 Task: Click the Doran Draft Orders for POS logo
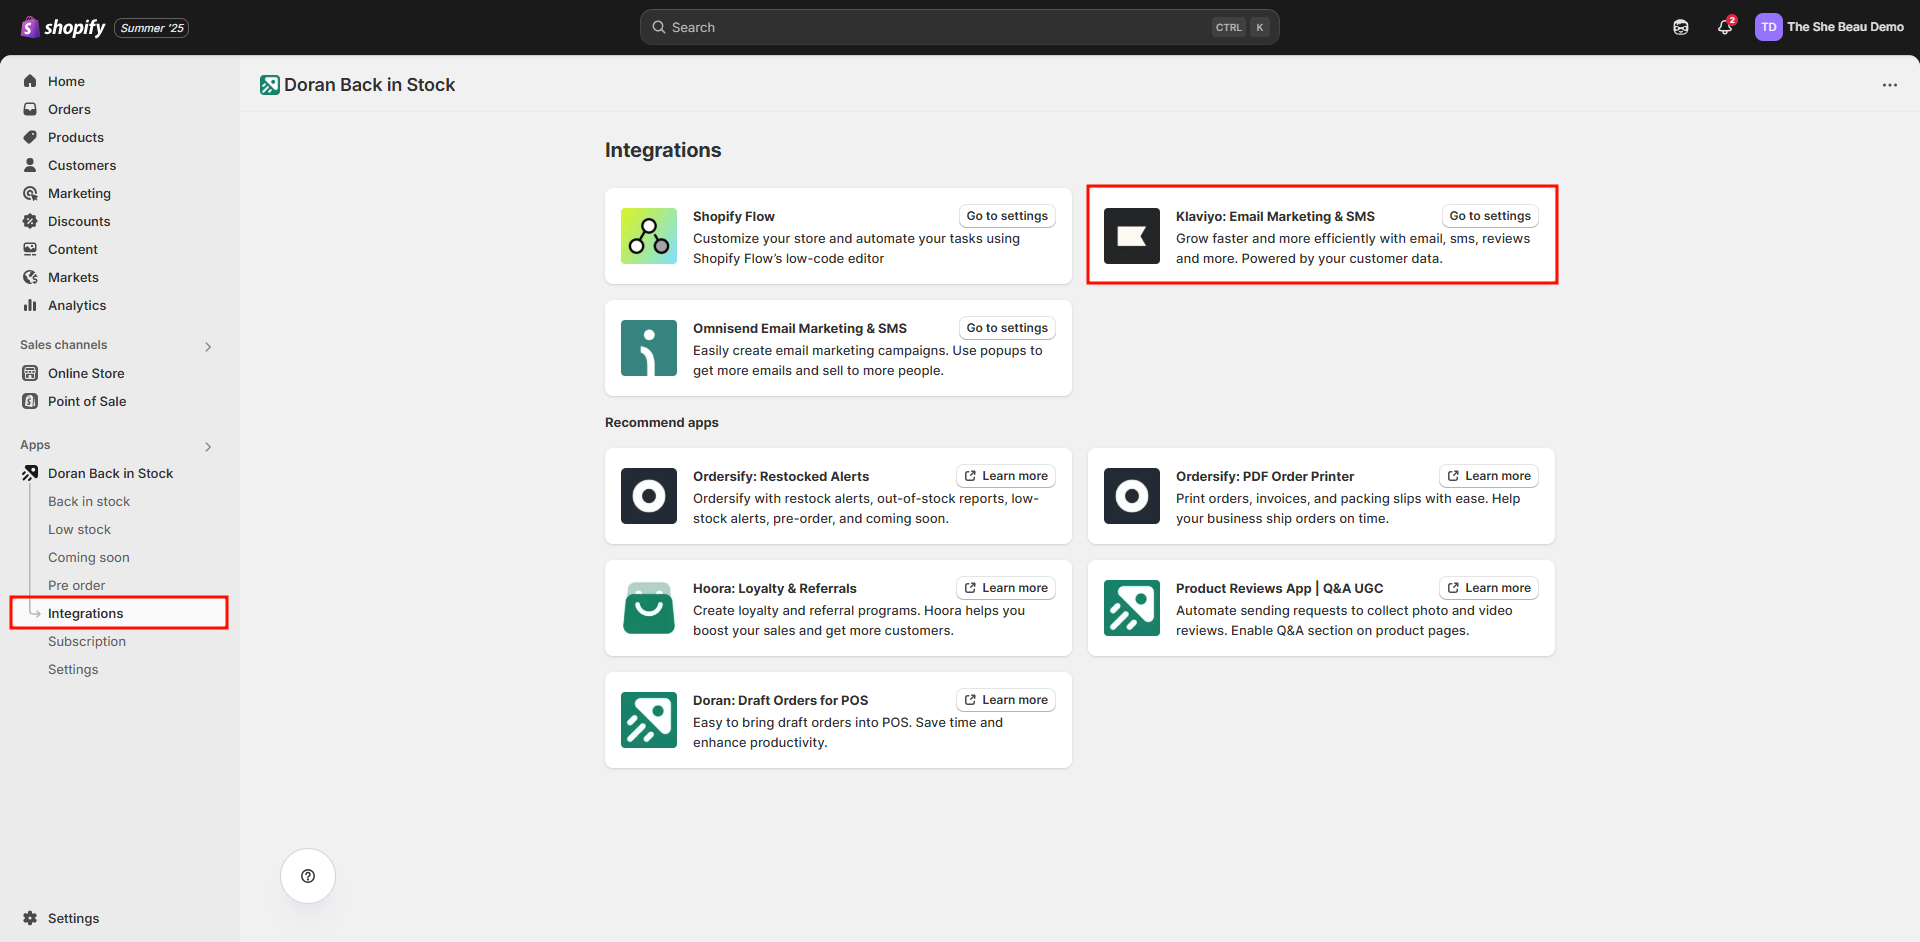point(649,720)
